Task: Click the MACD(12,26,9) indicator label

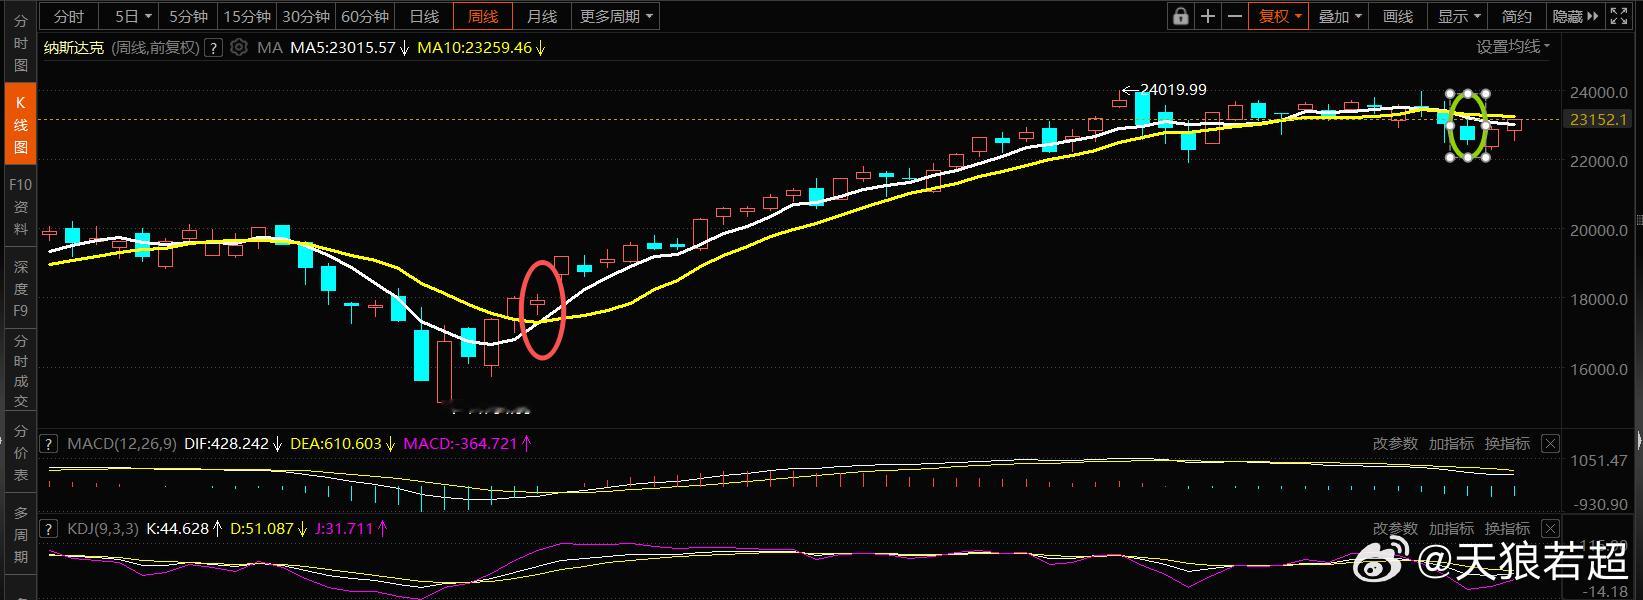Action: (122, 443)
